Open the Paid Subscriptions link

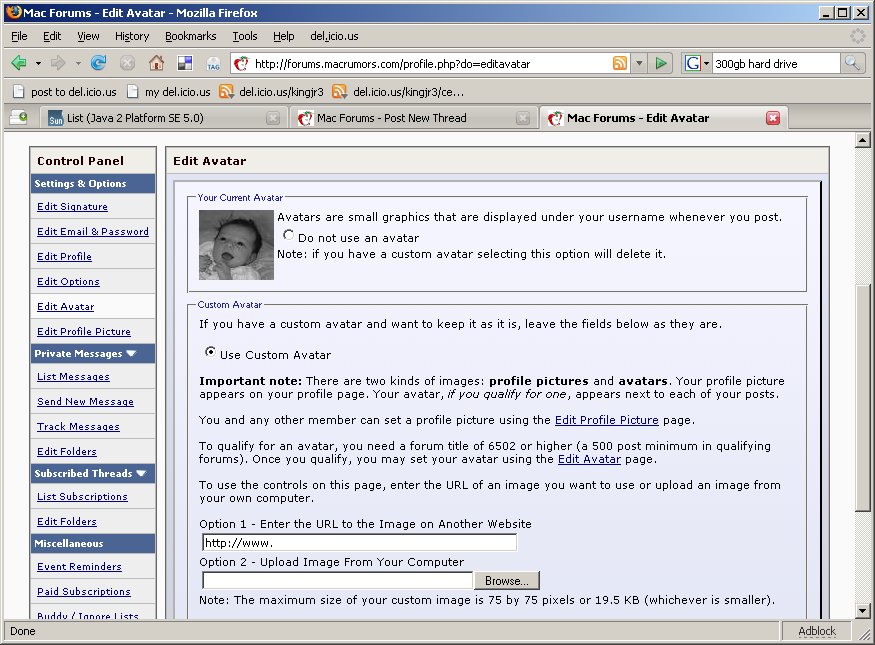tap(84, 591)
